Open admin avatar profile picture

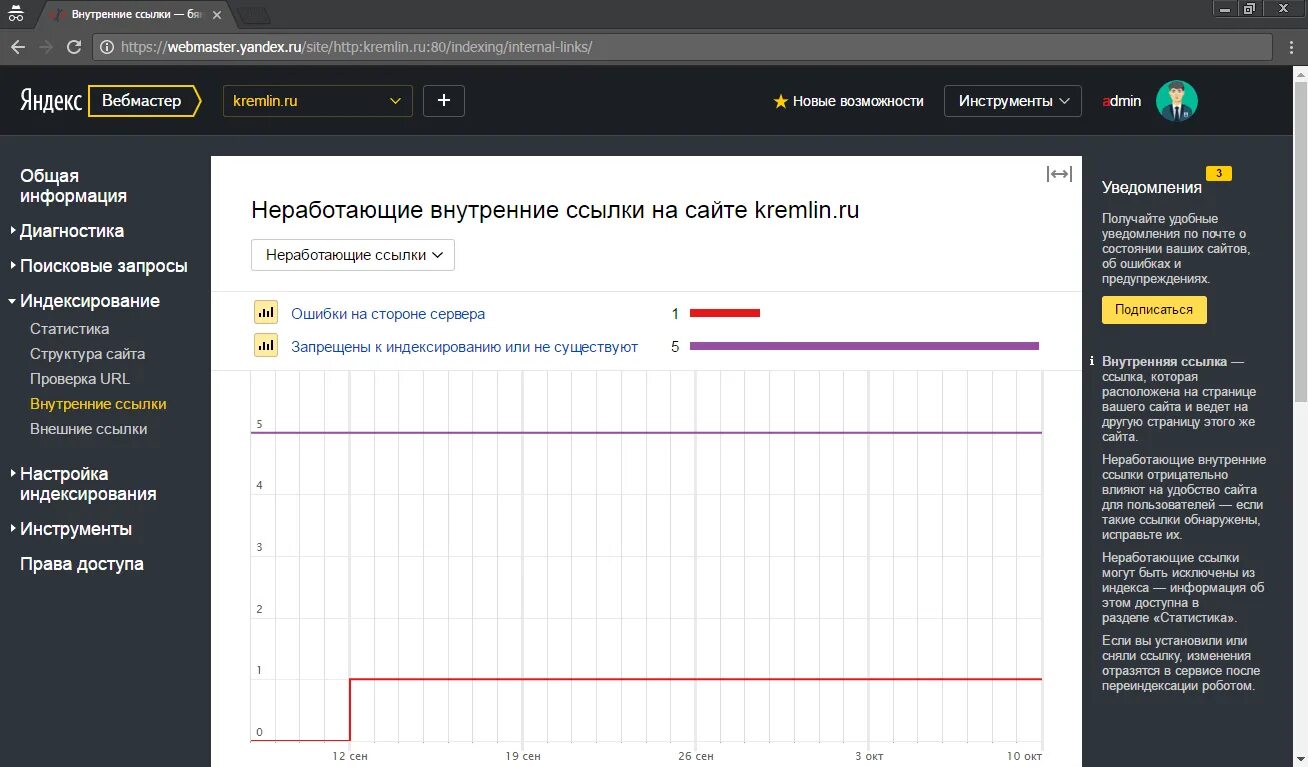[x=1177, y=101]
